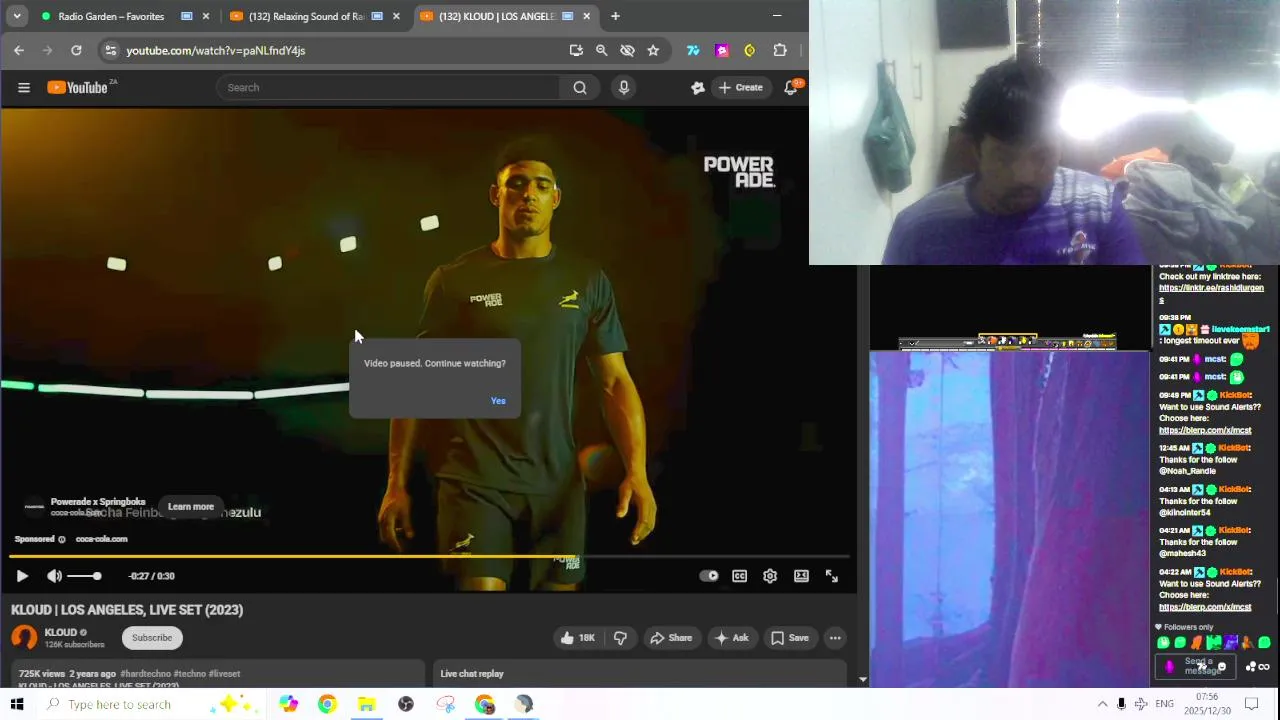The width and height of the screenshot is (1280, 720).
Task: Open the coca-cola.com sponsored link
Action: (x=101, y=539)
